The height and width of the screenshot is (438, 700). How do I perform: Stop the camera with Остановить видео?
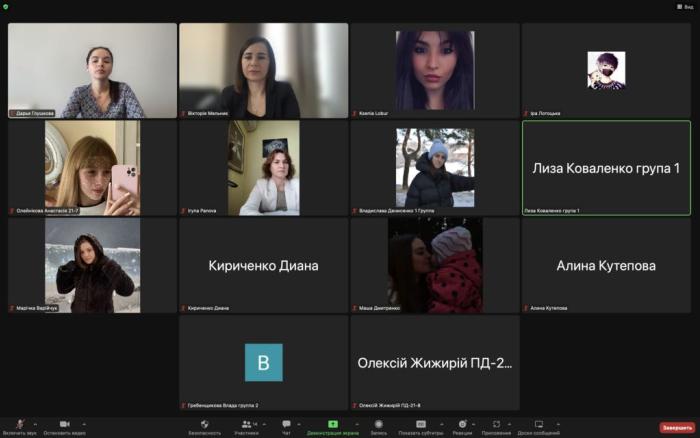64,426
